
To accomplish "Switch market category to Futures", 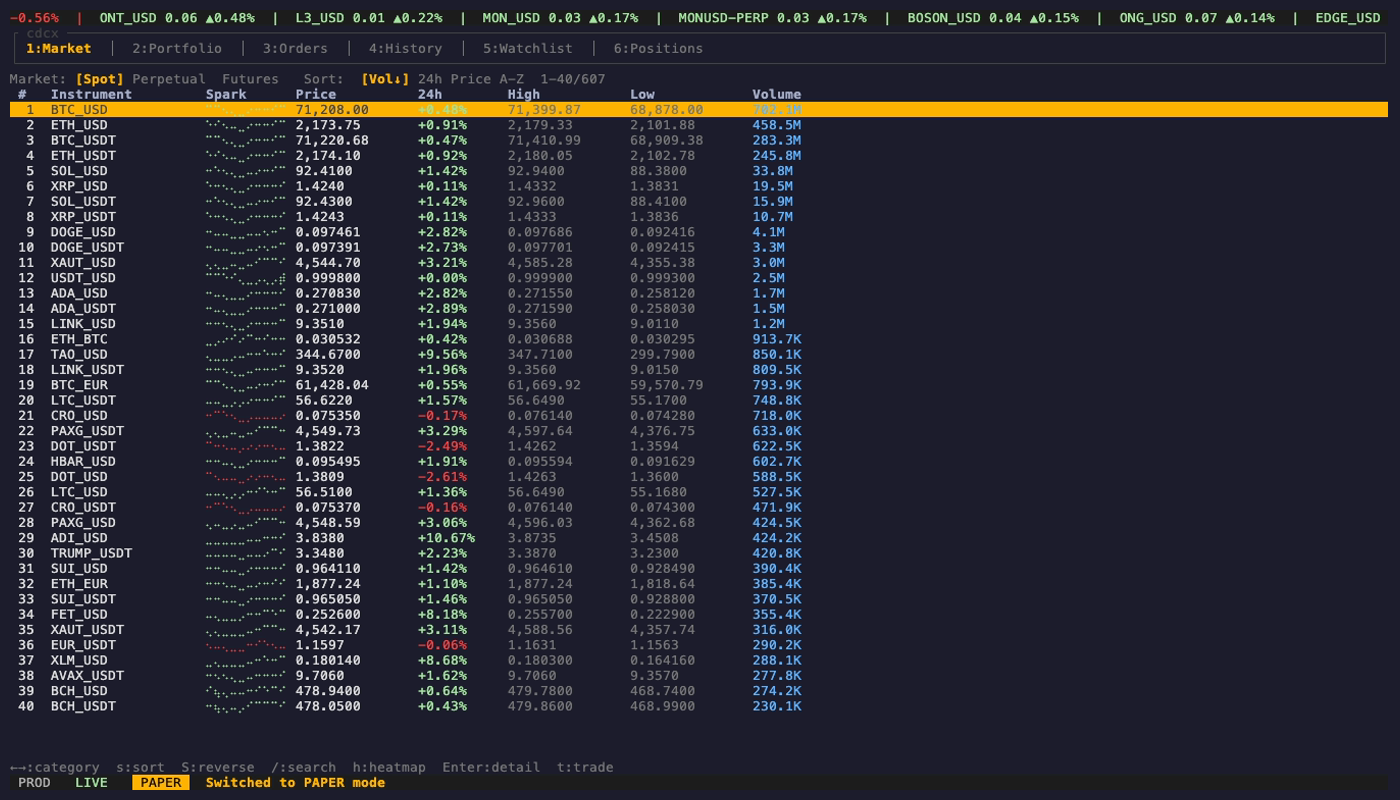I will pyautogui.click(x=251, y=79).
